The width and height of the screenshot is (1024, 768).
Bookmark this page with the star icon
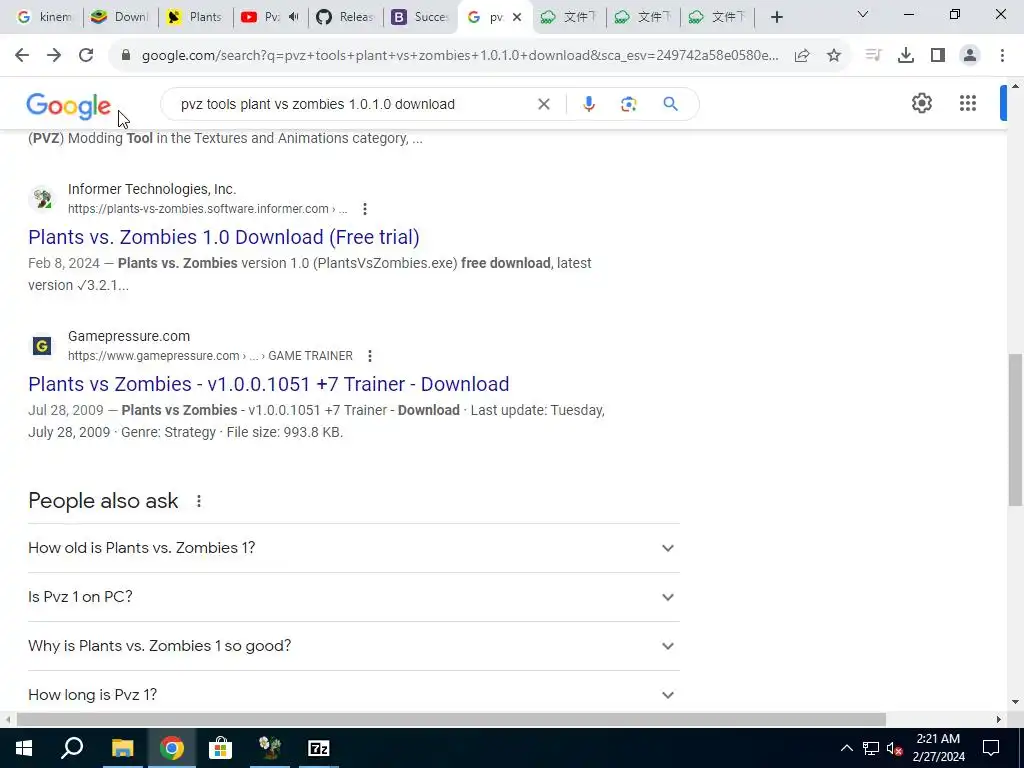click(834, 56)
